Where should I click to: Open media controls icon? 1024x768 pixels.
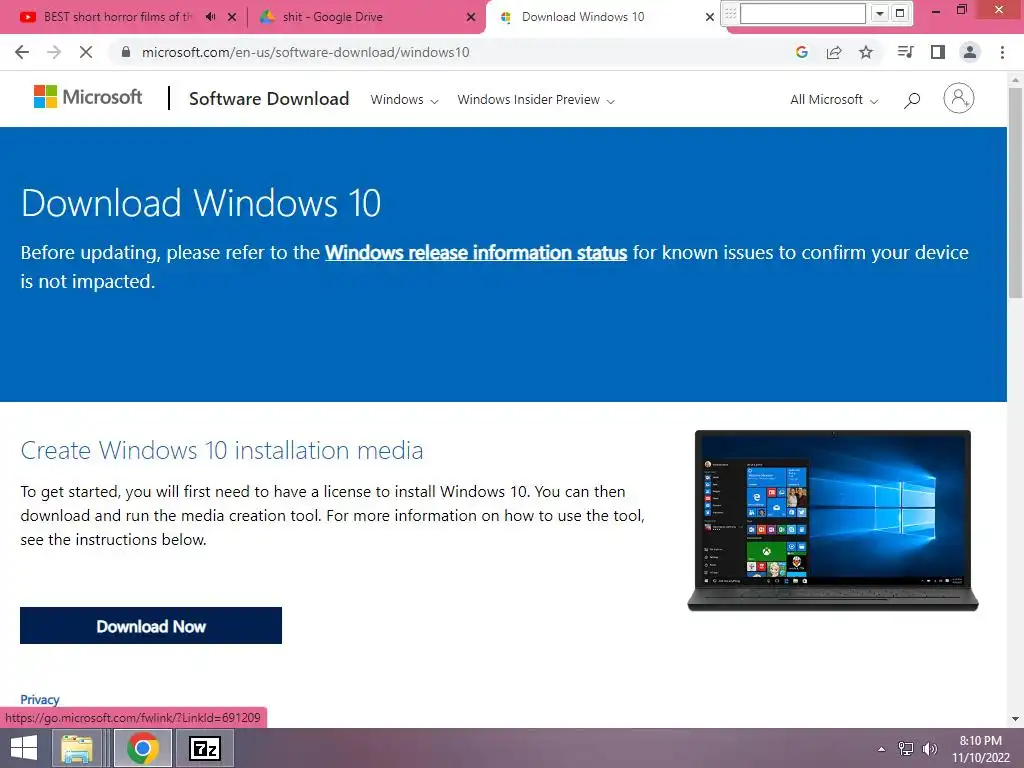(x=905, y=52)
